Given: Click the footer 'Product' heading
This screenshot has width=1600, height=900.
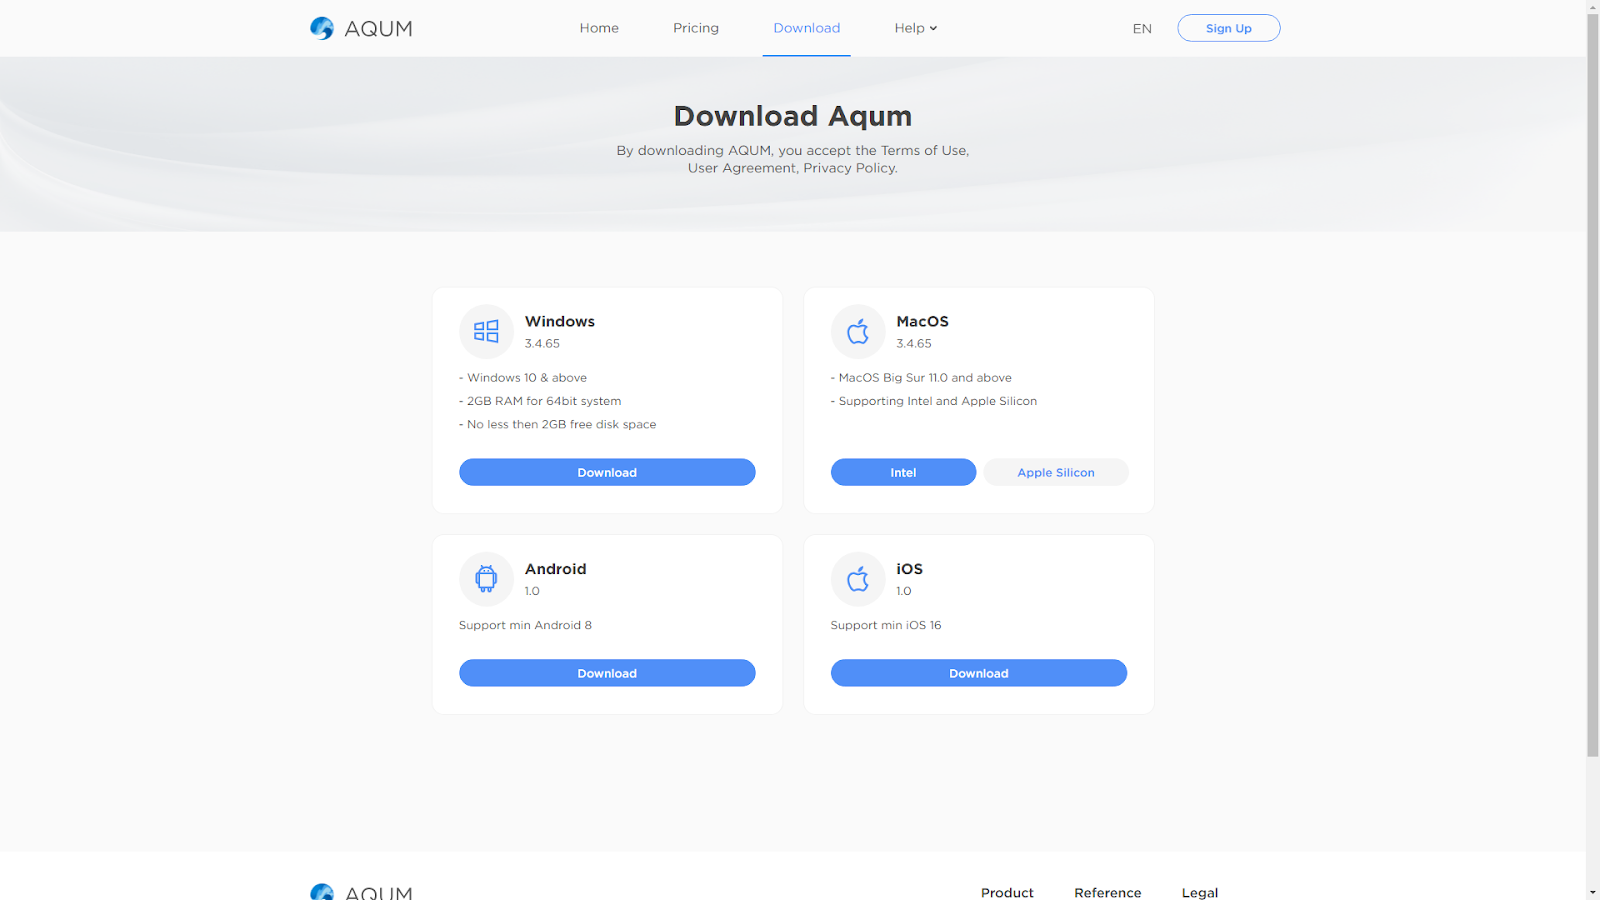Looking at the screenshot, I should pyautogui.click(x=1007, y=892).
